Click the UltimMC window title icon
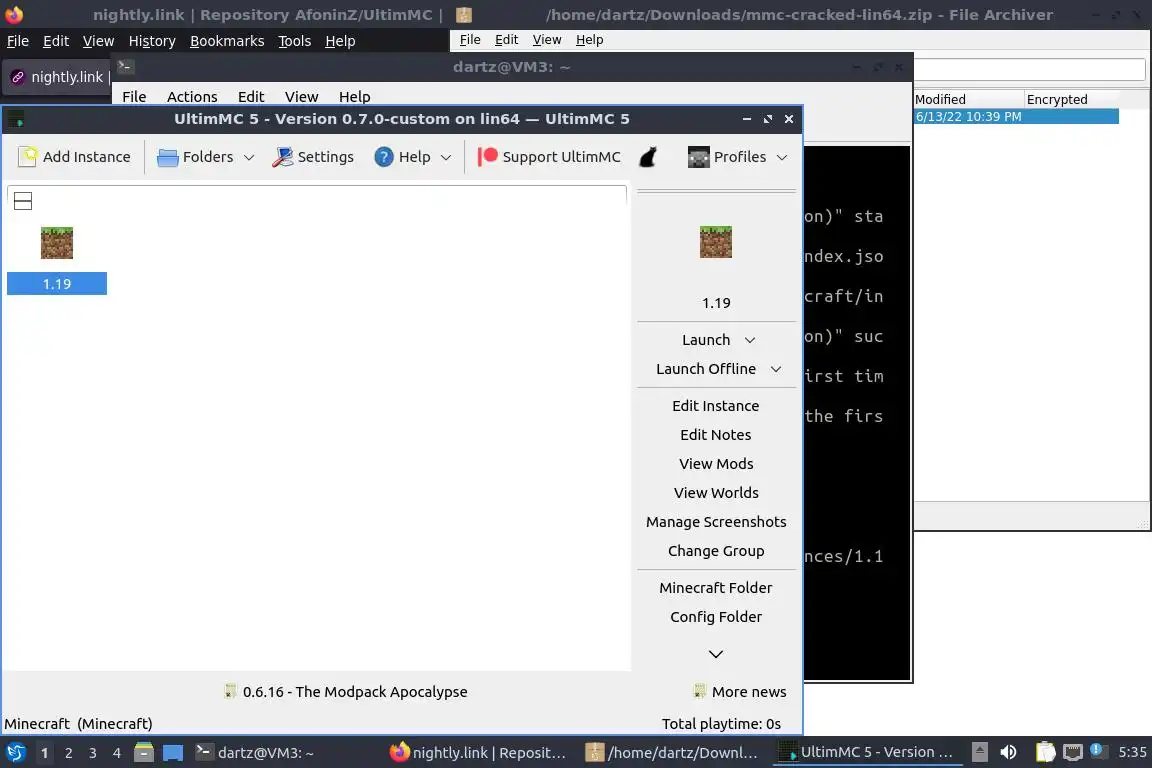This screenshot has width=1152, height=768. (x=15, y=119)
